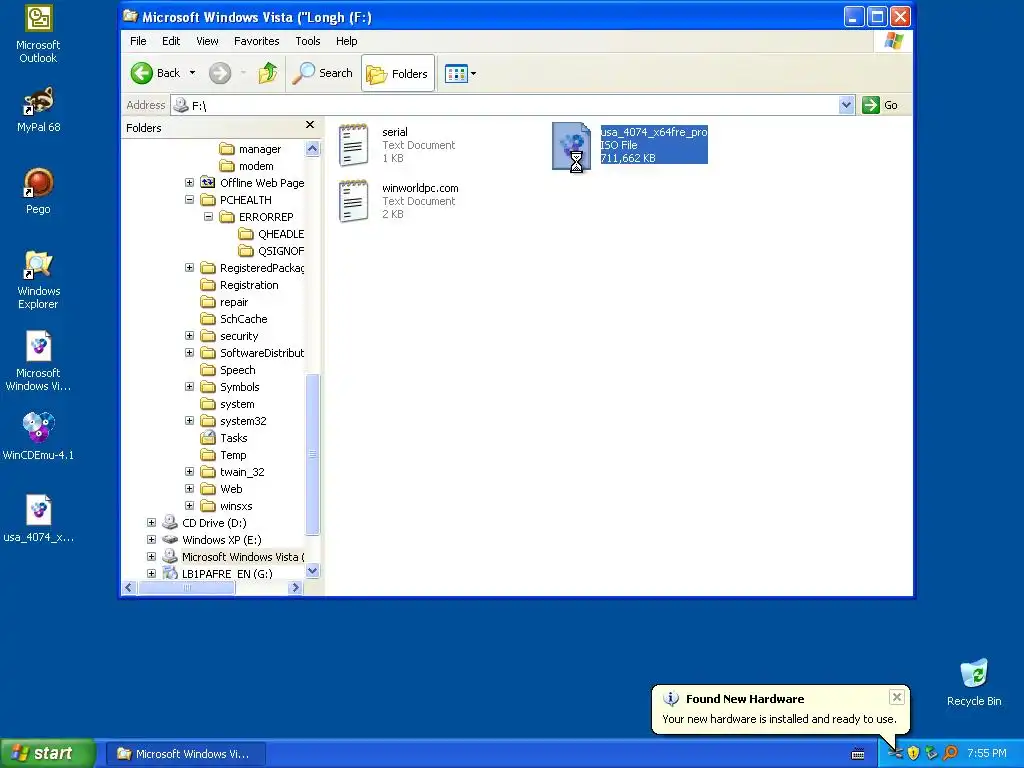Open the Tools menu
The height and width of the screenshot is (768, 1024).
click(x=308, y=41)
